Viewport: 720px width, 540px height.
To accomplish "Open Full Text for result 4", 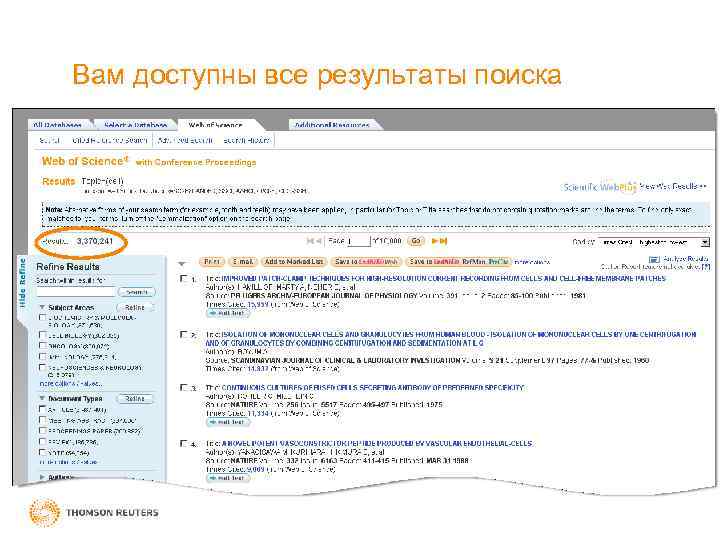I will (x=228, y=478).
